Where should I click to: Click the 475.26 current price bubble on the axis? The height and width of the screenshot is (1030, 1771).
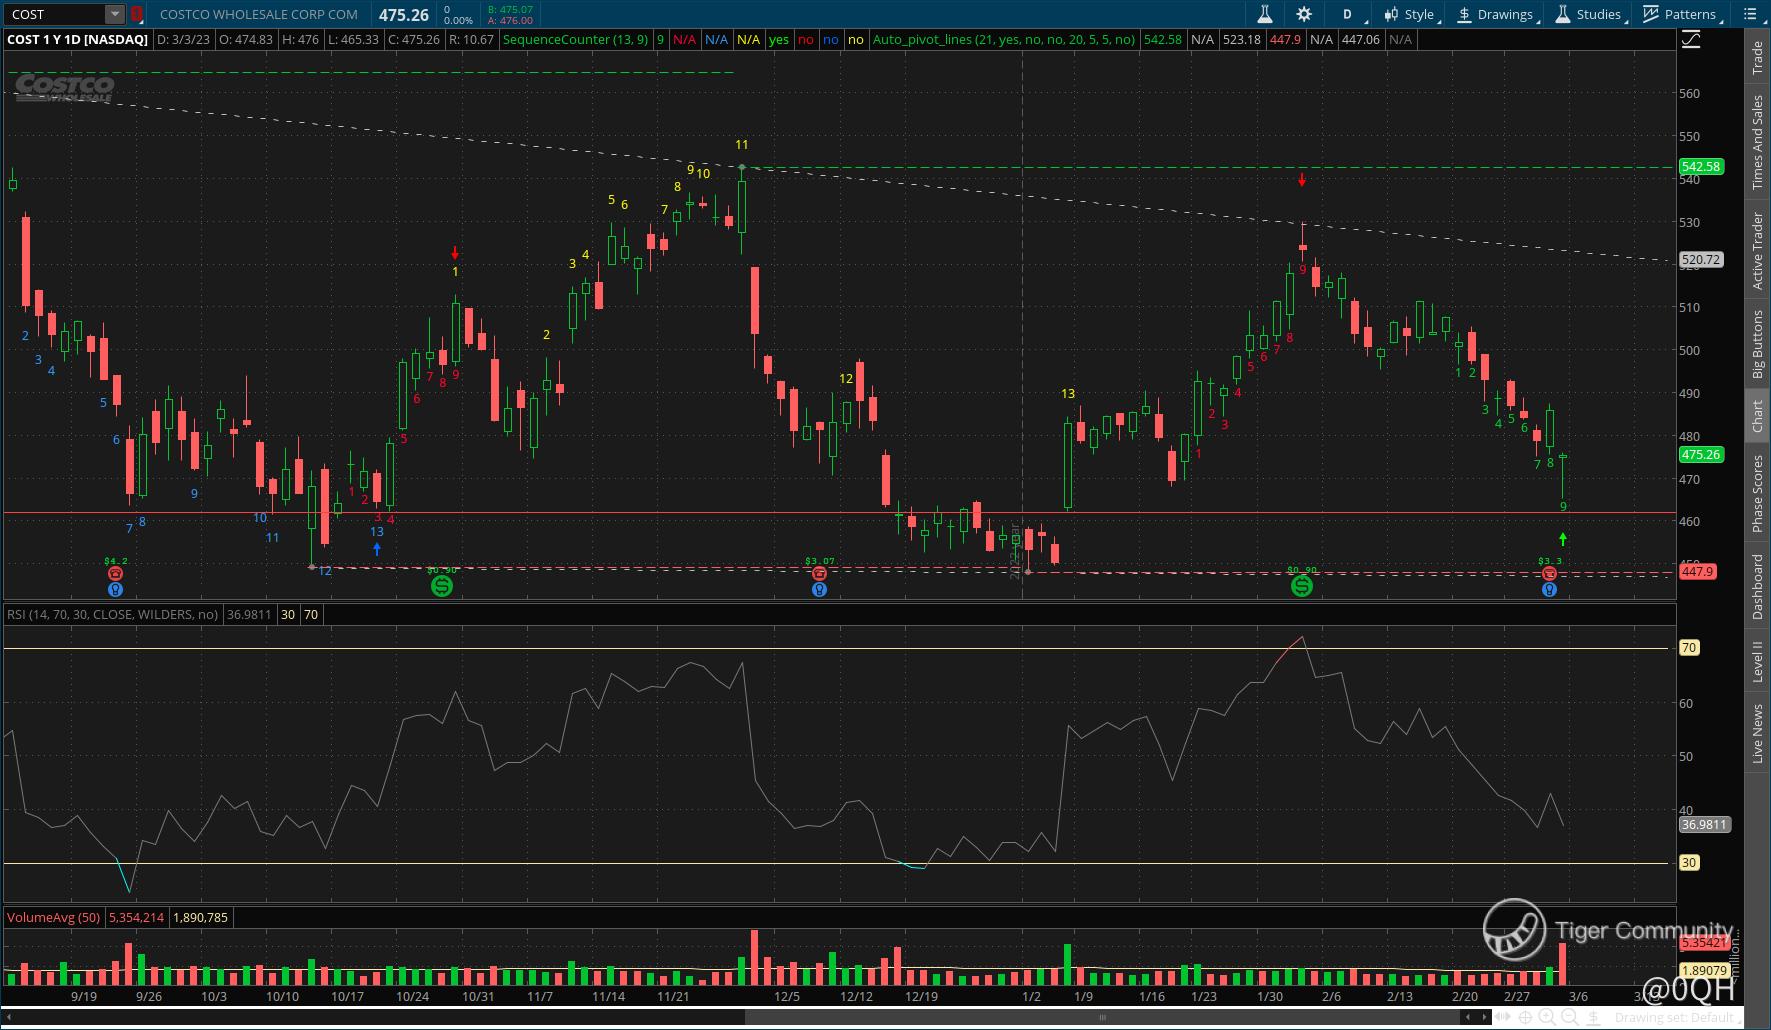pos(1701,454)
